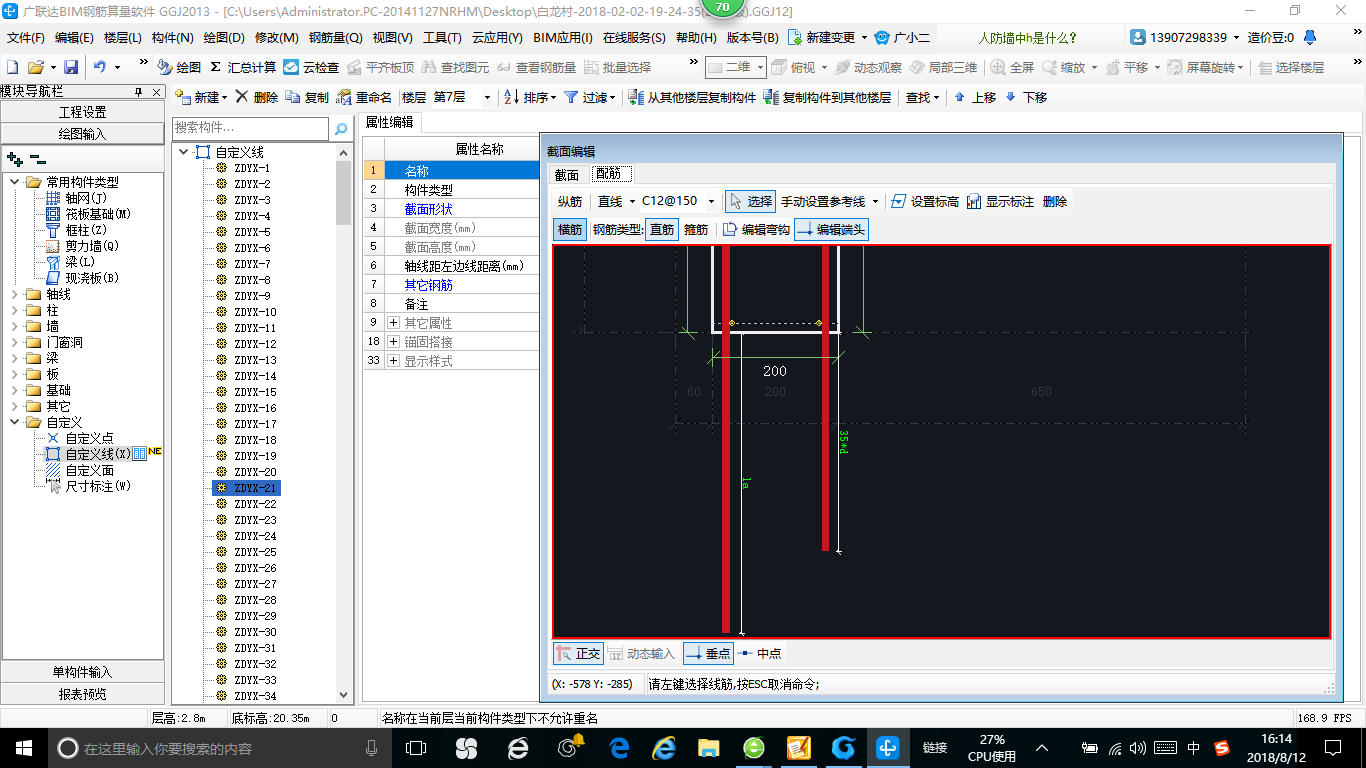Toggle 动态输入 dynamic input

pyautogui.click(x=641, y=653)
